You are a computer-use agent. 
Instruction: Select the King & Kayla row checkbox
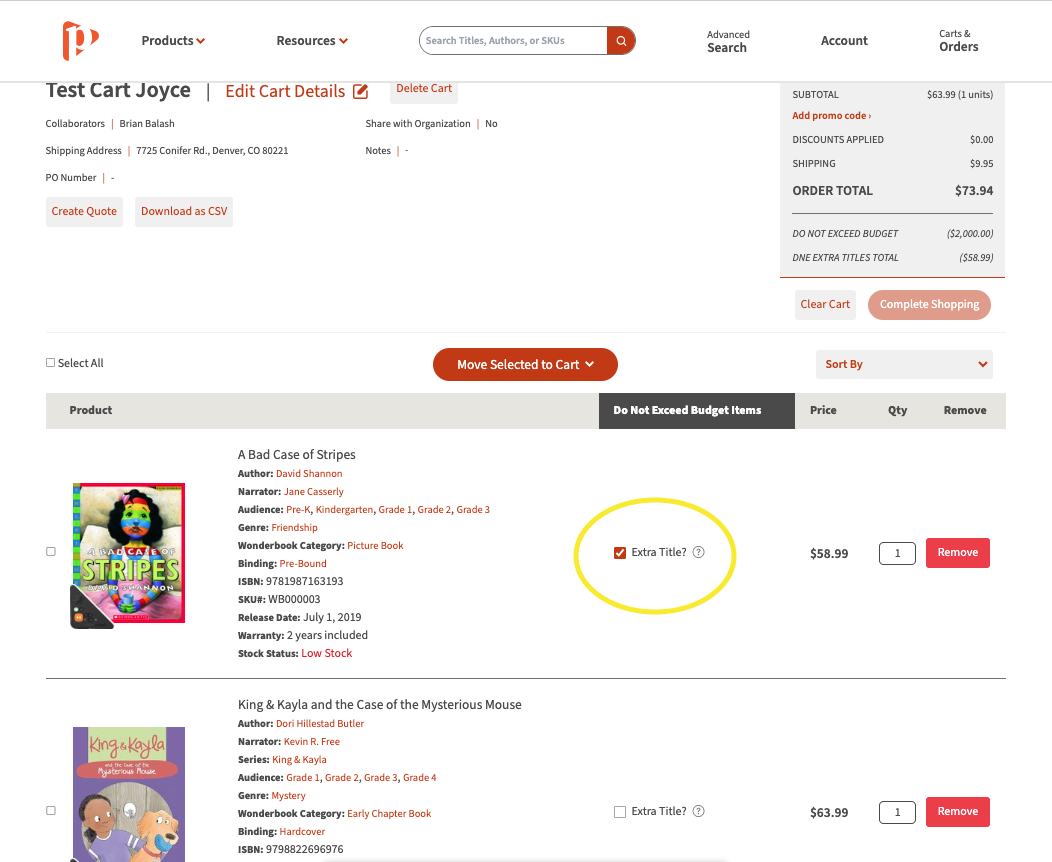click(50, 810)
